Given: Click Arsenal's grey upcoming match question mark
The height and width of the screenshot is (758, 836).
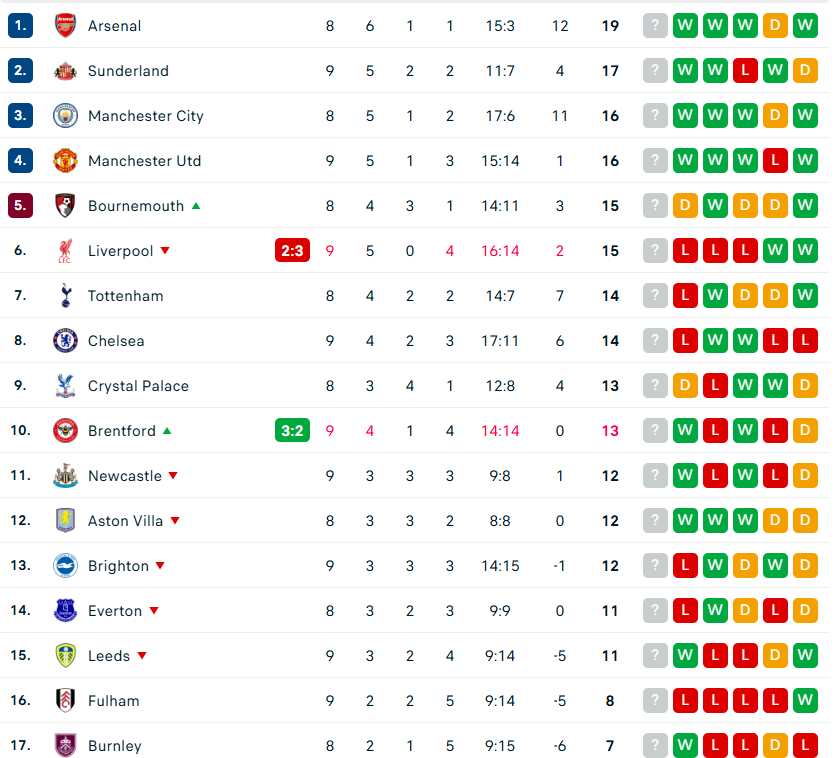Looking at the screenshot, I should pos(655,26).
